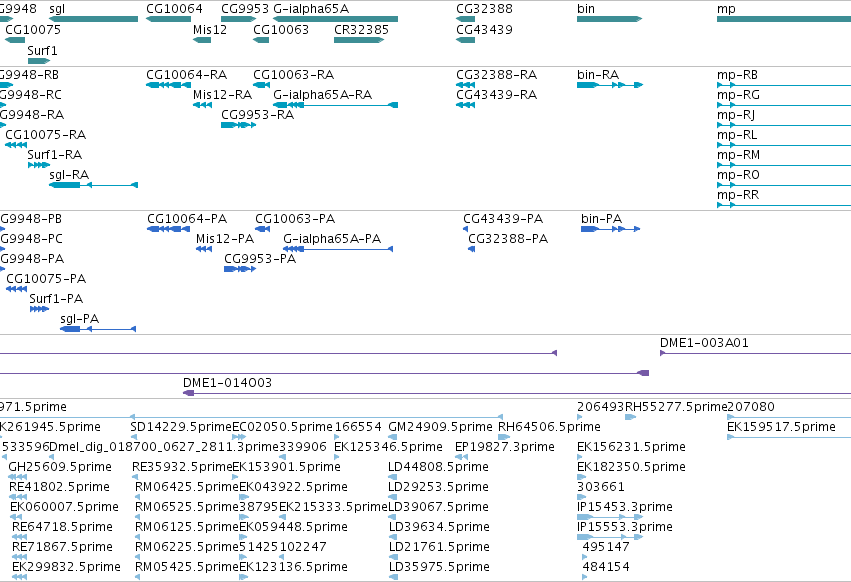
Task: Select the CG32388-RA transcript label
Action: (x=497, y=74)
